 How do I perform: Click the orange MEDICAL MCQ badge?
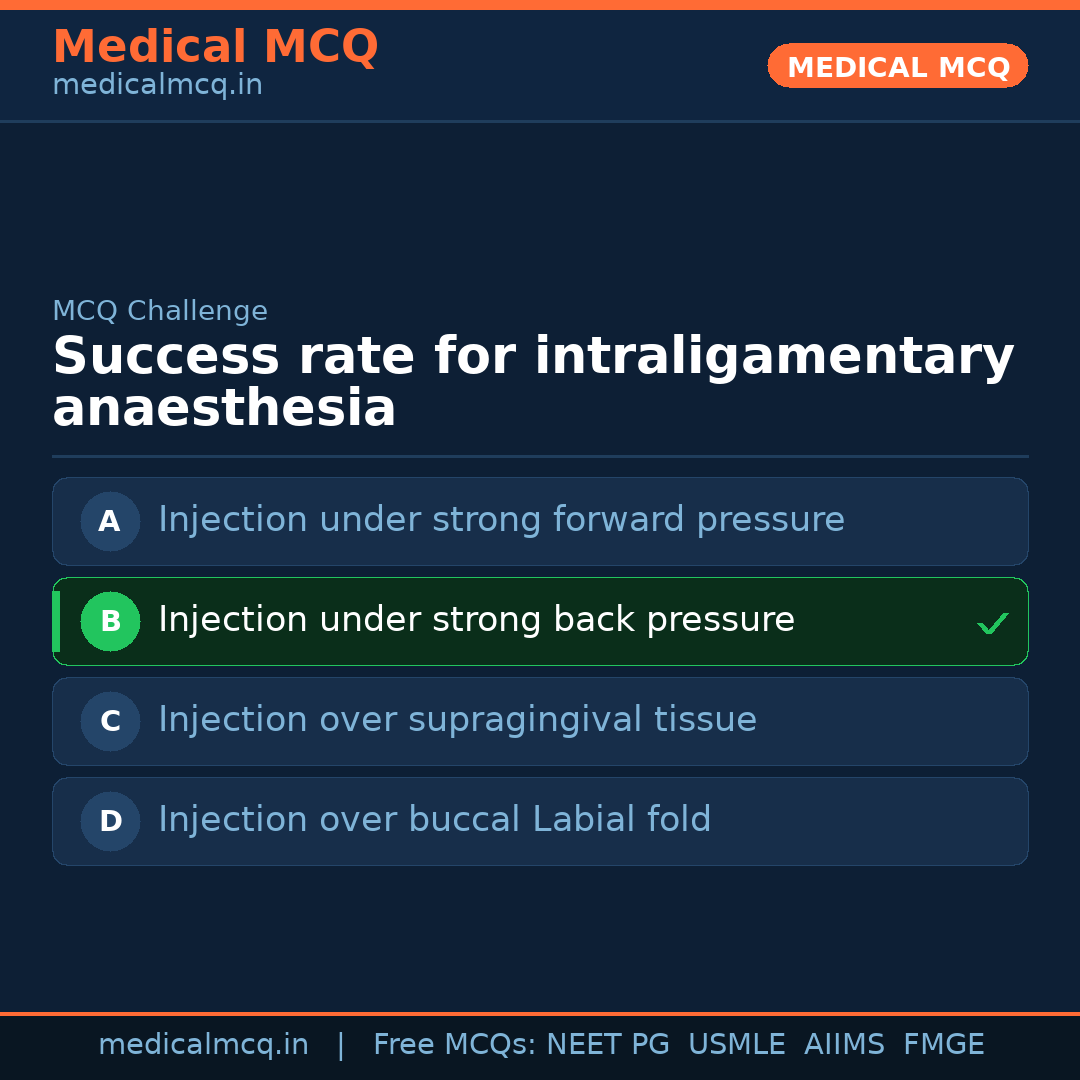pos(897,66)
